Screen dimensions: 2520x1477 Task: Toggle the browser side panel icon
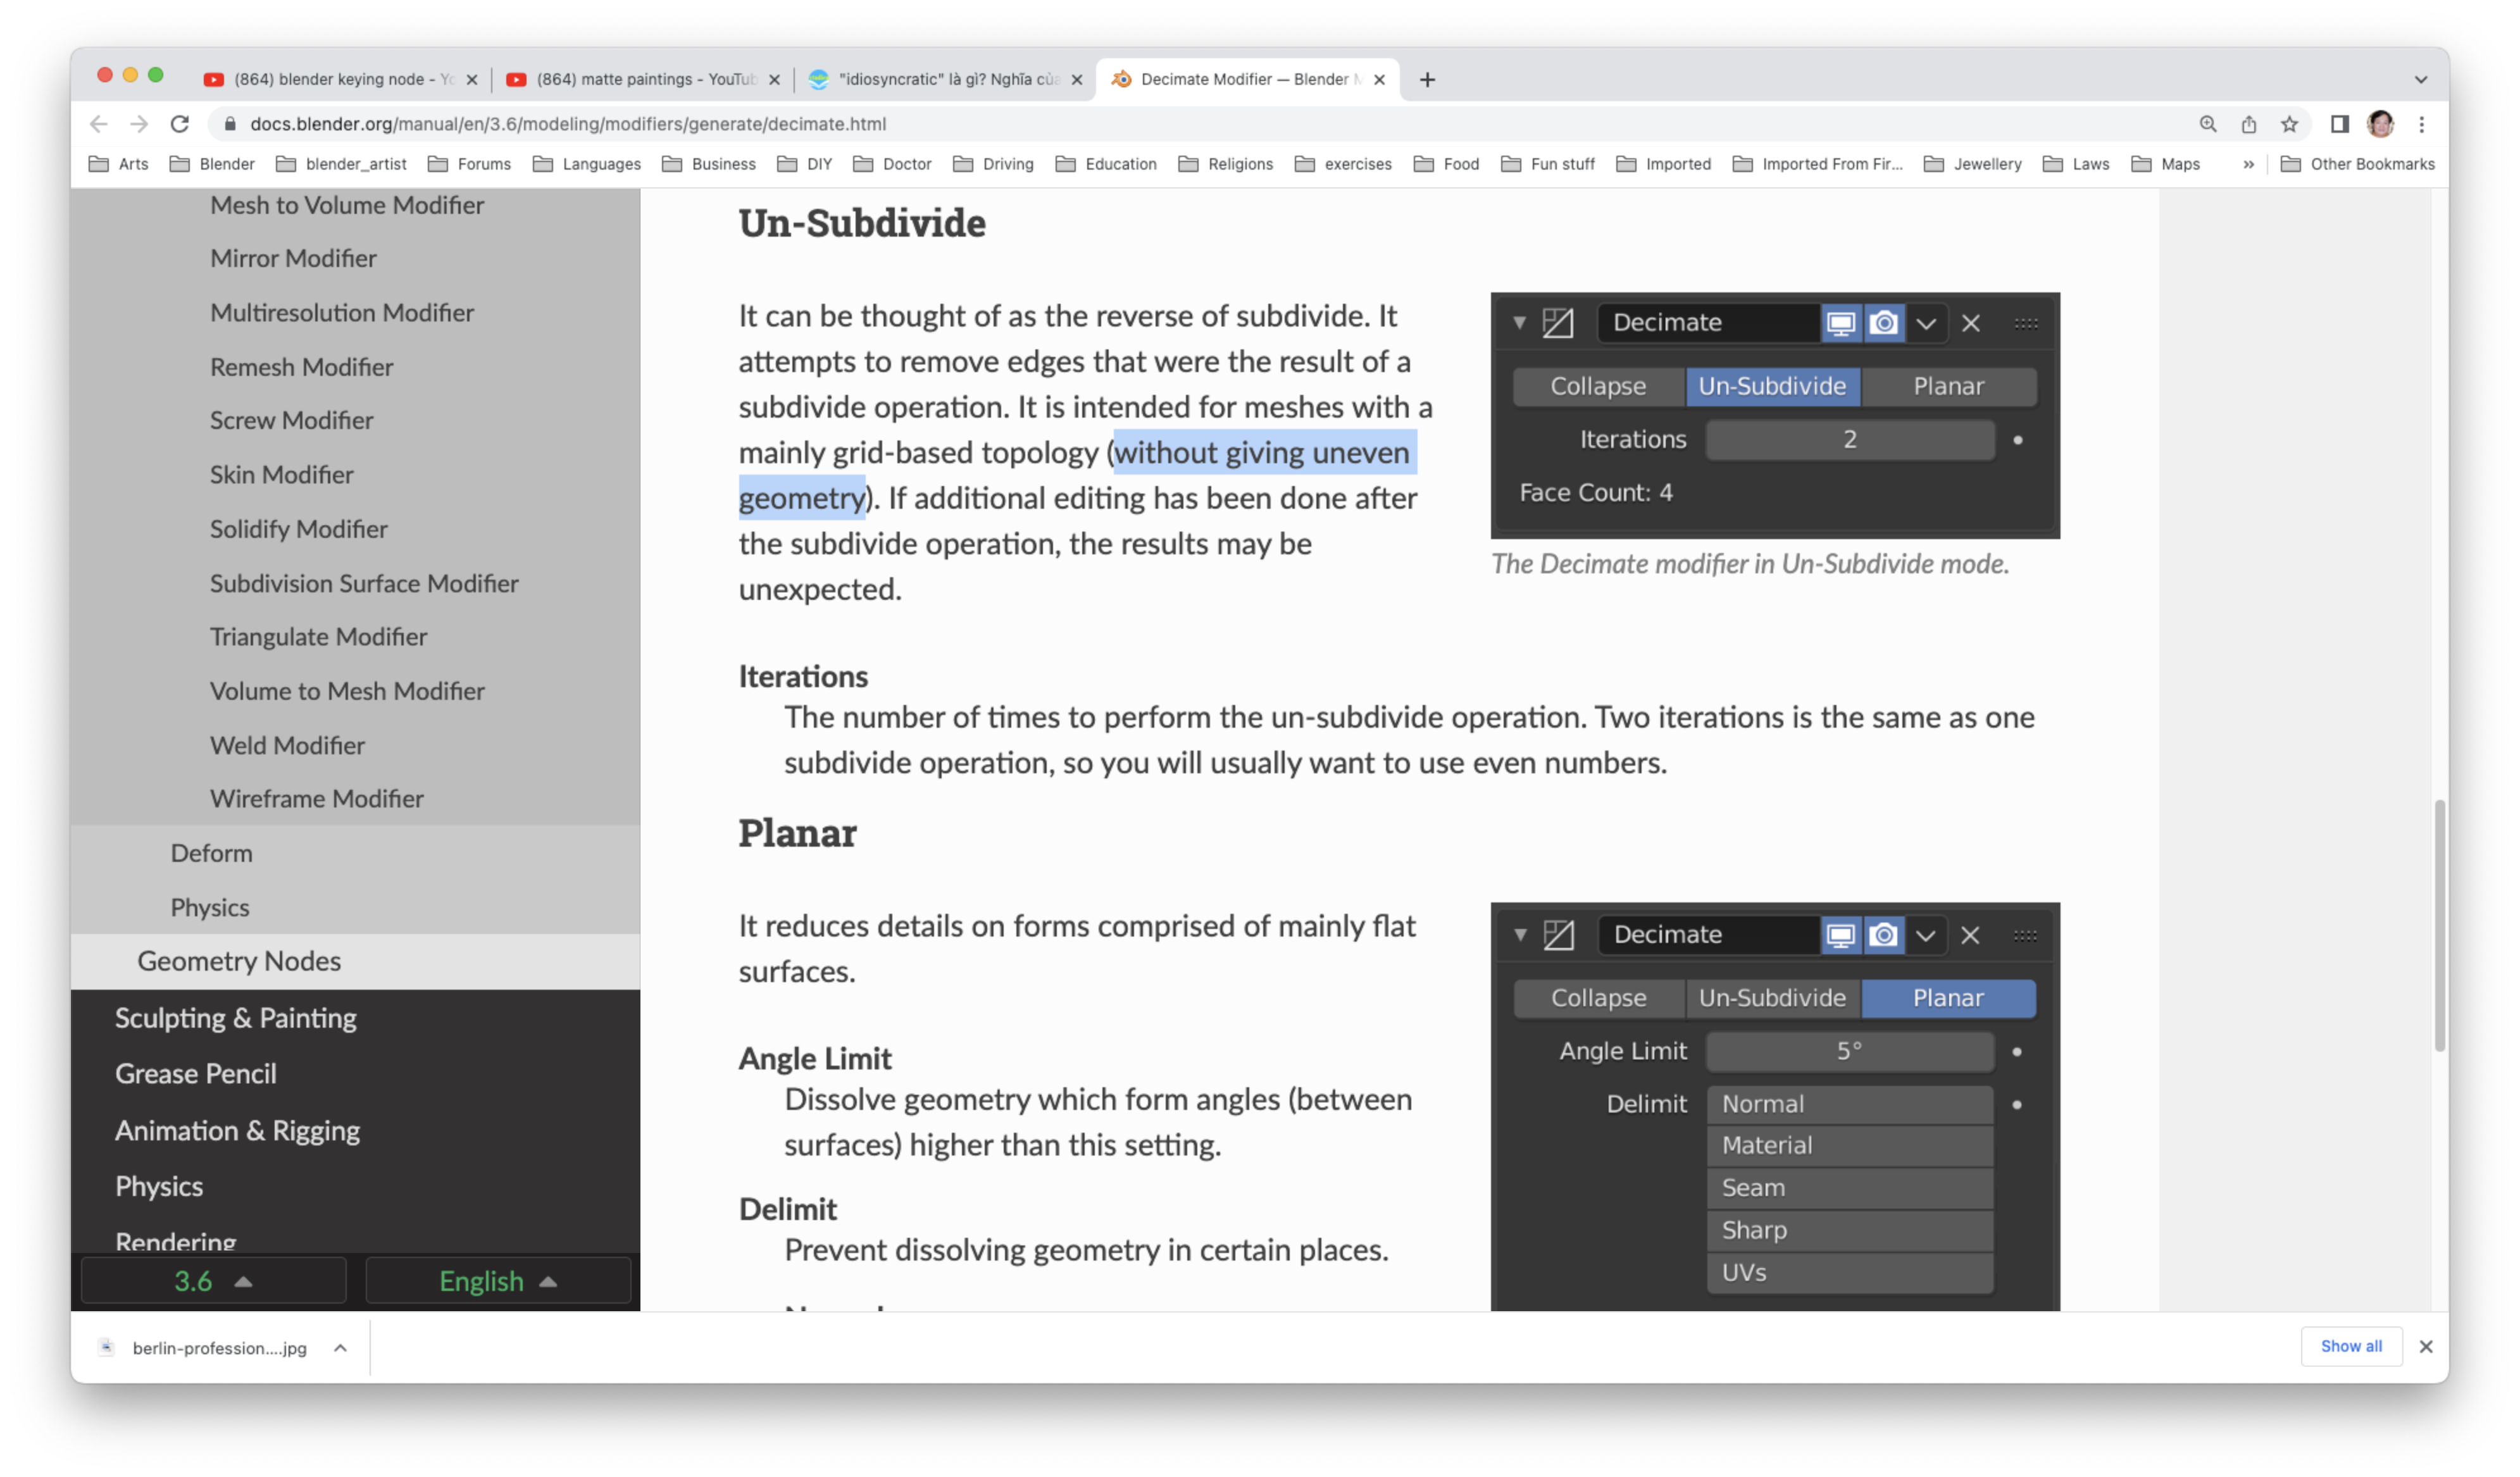click(2339, 124)
